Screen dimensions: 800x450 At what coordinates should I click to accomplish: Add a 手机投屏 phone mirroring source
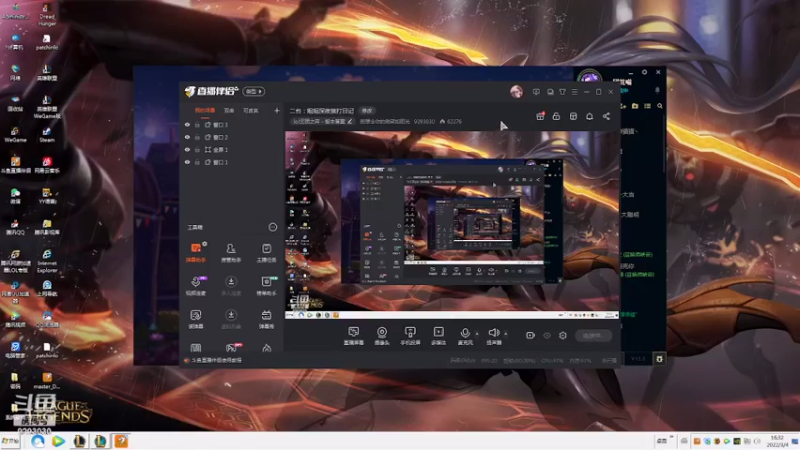click(x=410, y=336)
